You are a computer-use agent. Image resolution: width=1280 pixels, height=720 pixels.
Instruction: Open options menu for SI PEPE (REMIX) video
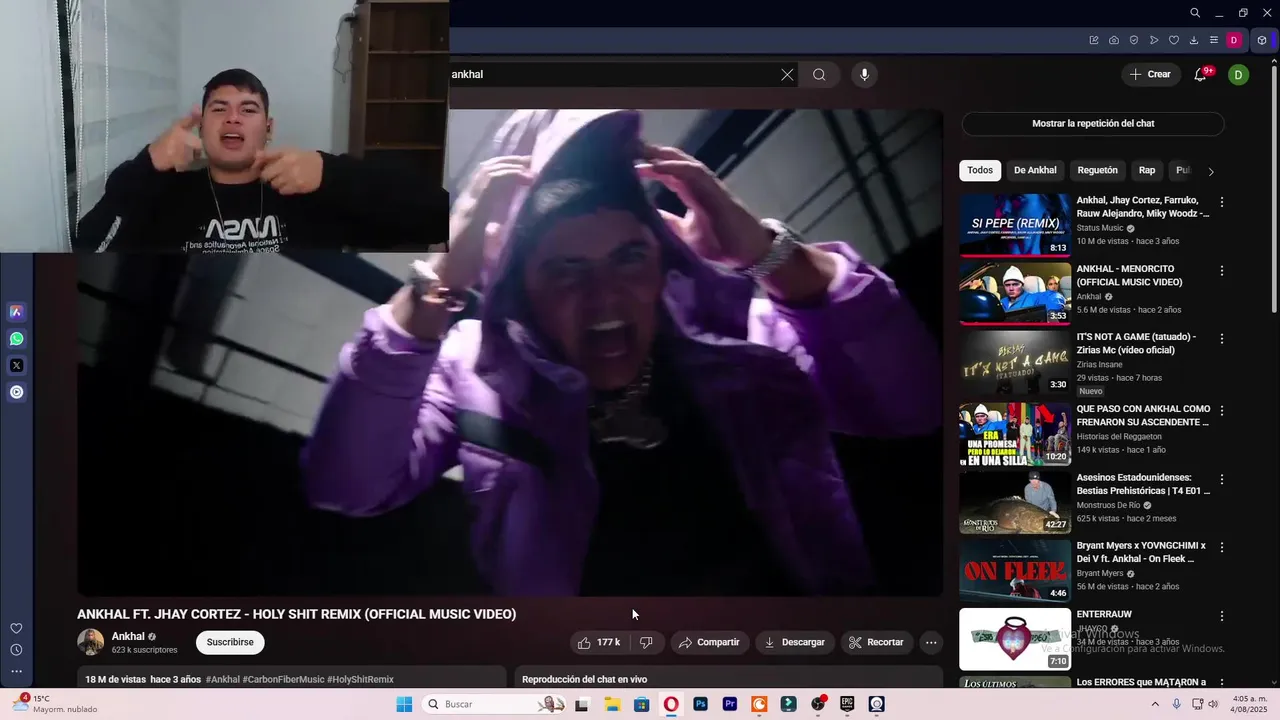coord(1221,202)
